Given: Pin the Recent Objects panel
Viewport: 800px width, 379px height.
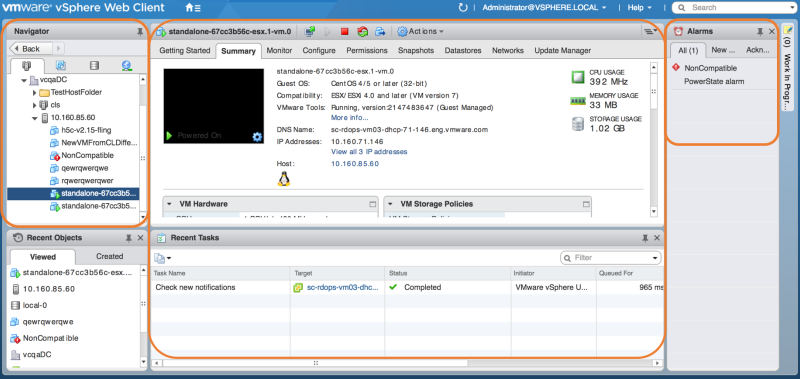Looking at the screenshot, I should pyautogui.click(x=129, y=238).
